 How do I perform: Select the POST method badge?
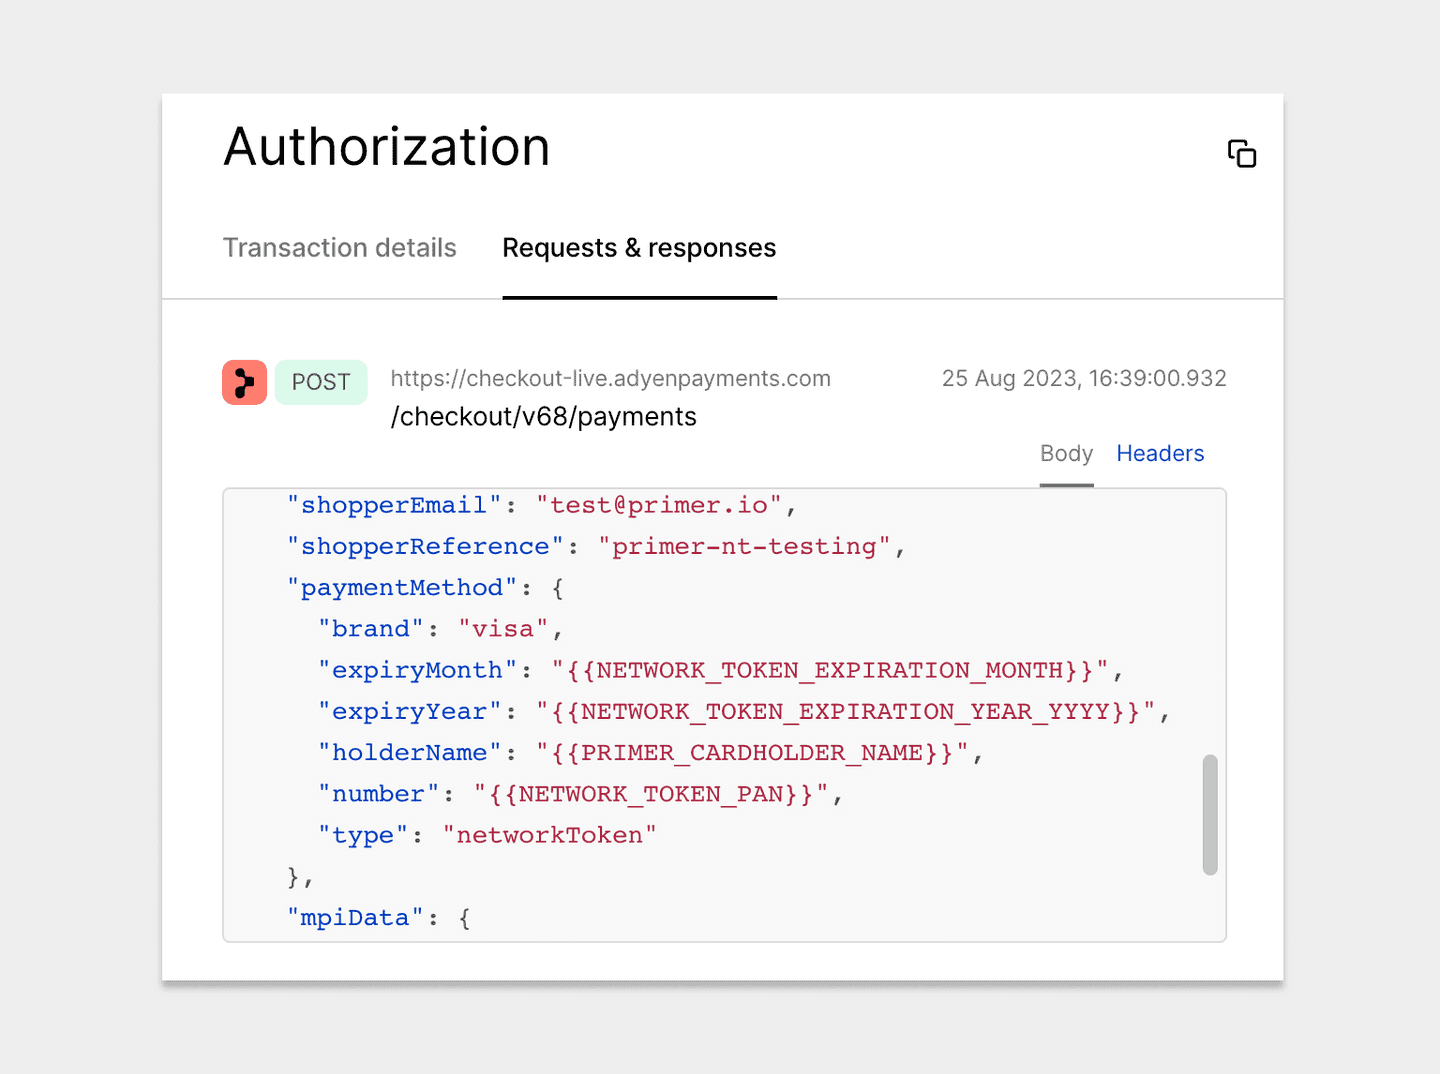(x=321, y=382)
